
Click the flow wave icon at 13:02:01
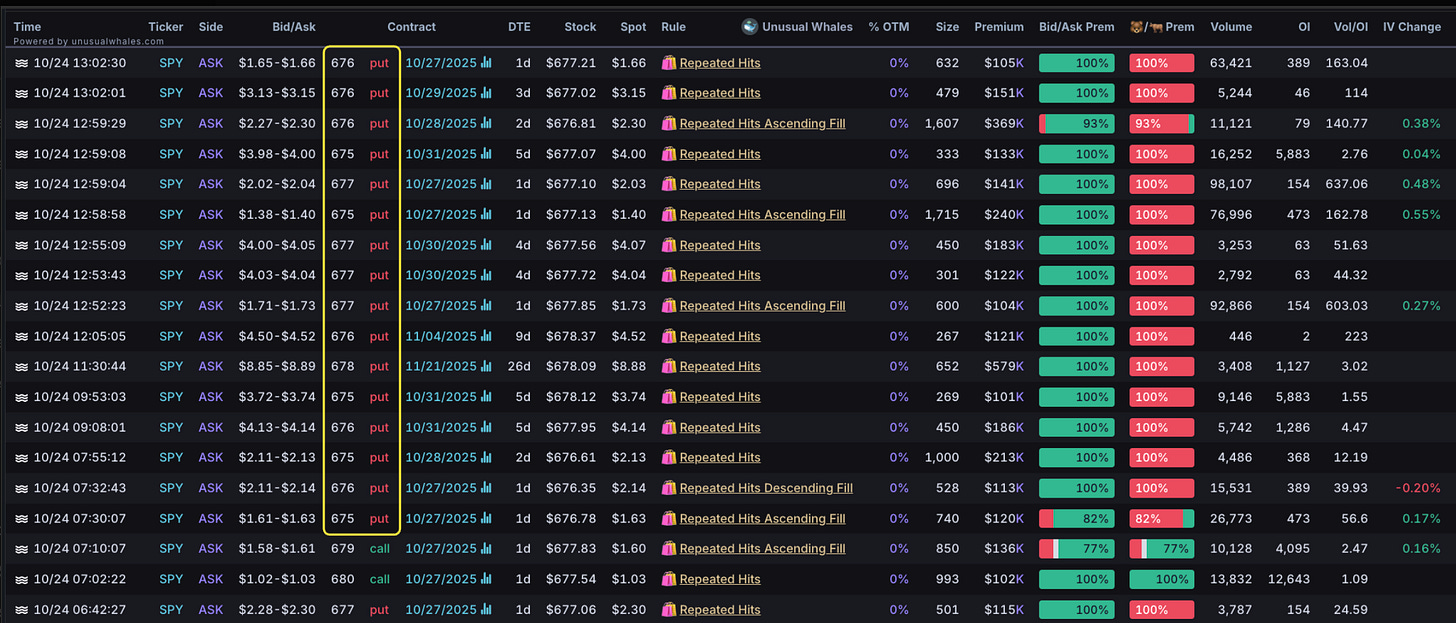tap(20, 93)
